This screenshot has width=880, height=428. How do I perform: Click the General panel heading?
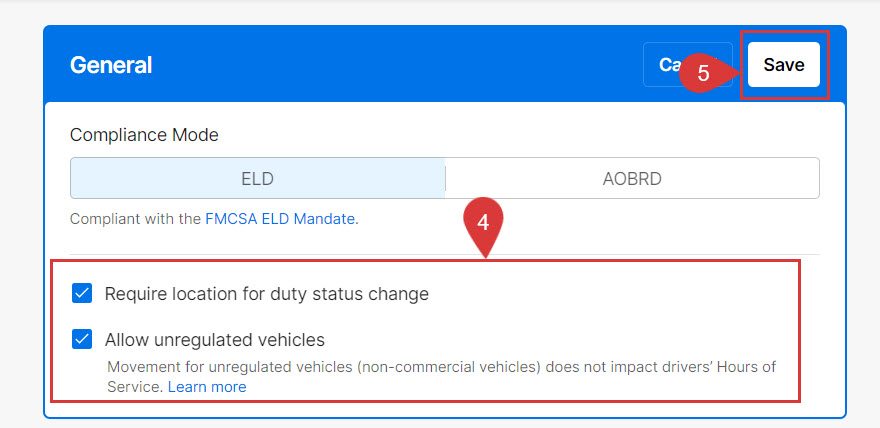coord(111,65)
